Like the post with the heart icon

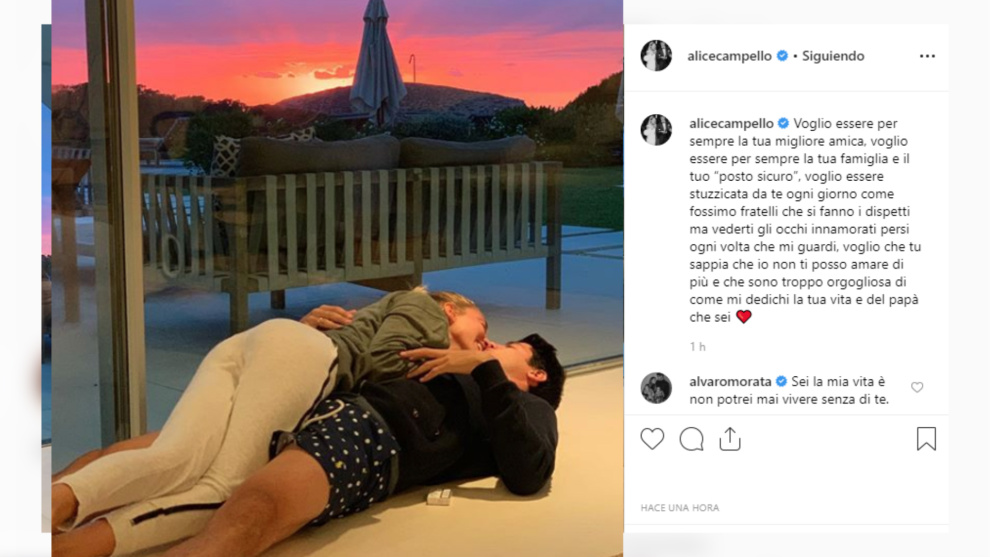(x=652, y=439)
